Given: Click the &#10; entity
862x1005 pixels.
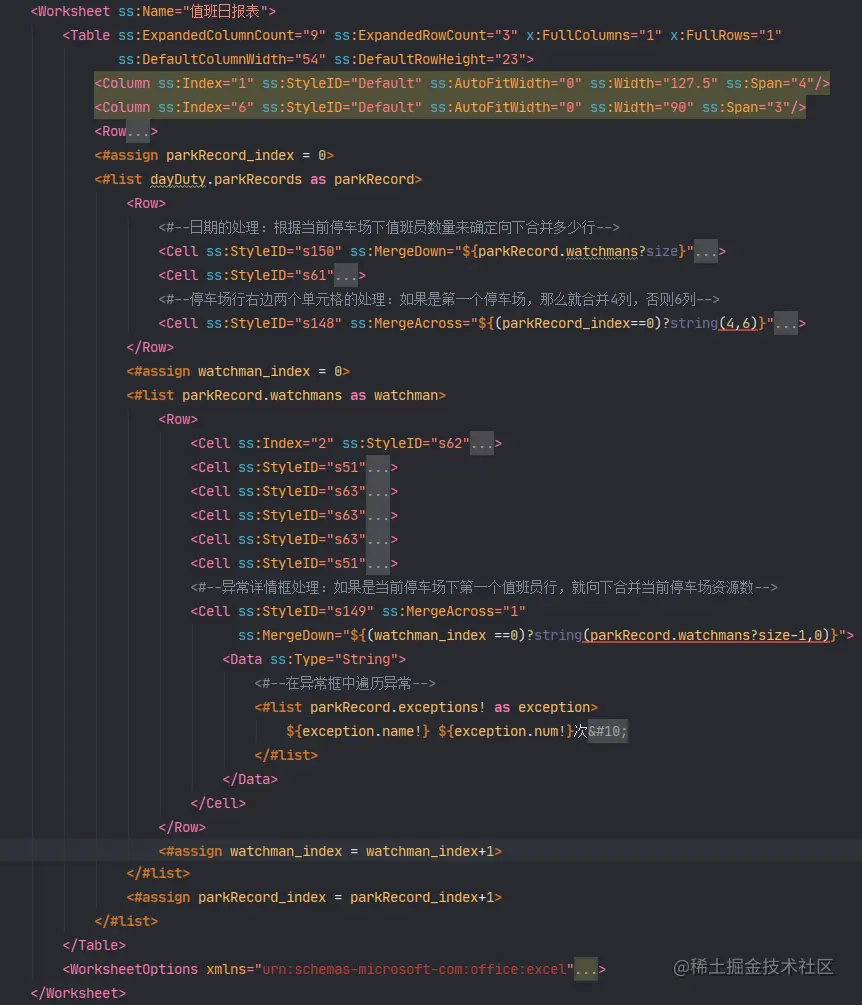Looking at the screenshot, I should [x=608, y=731].
